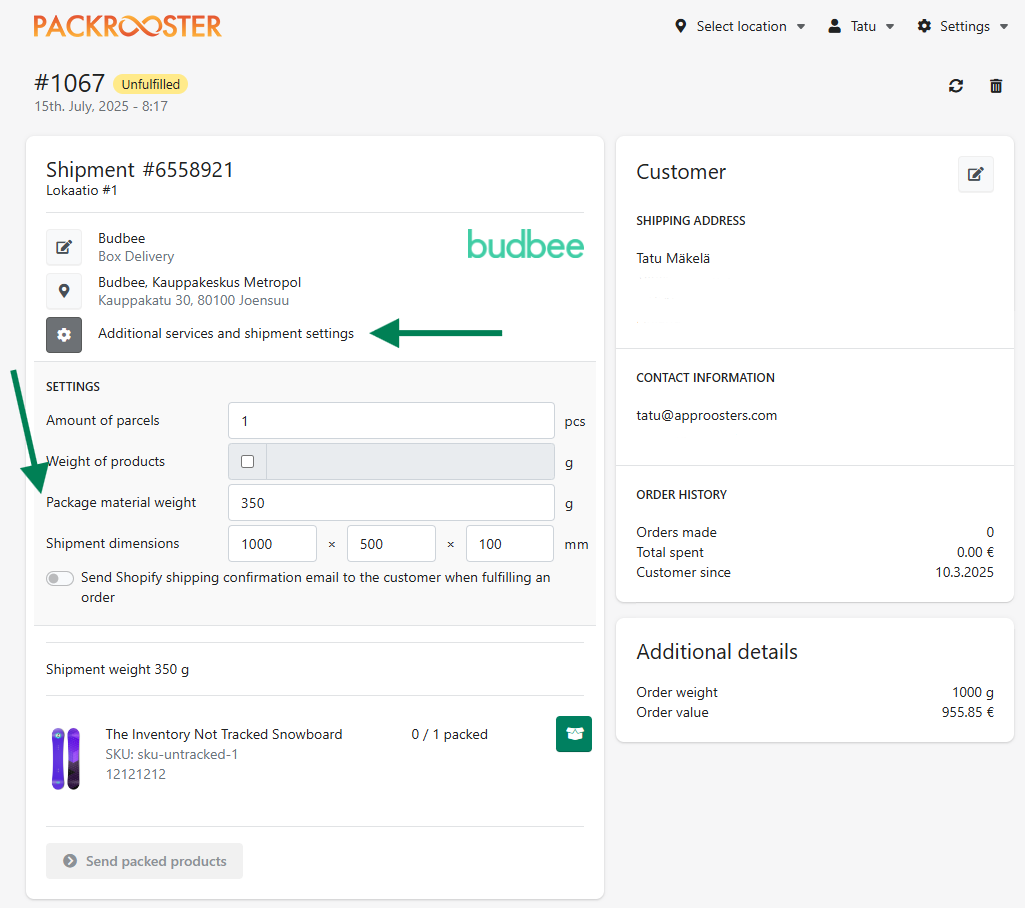Click the barcode number 12121212
Viewport: 1025px width, 908px height.
[136, 775]
